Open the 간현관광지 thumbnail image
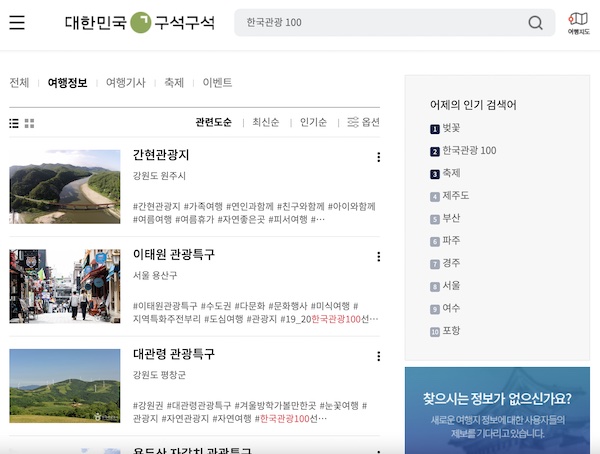Image resolution: width=600 pixels, height=454 pixels. 65,186
